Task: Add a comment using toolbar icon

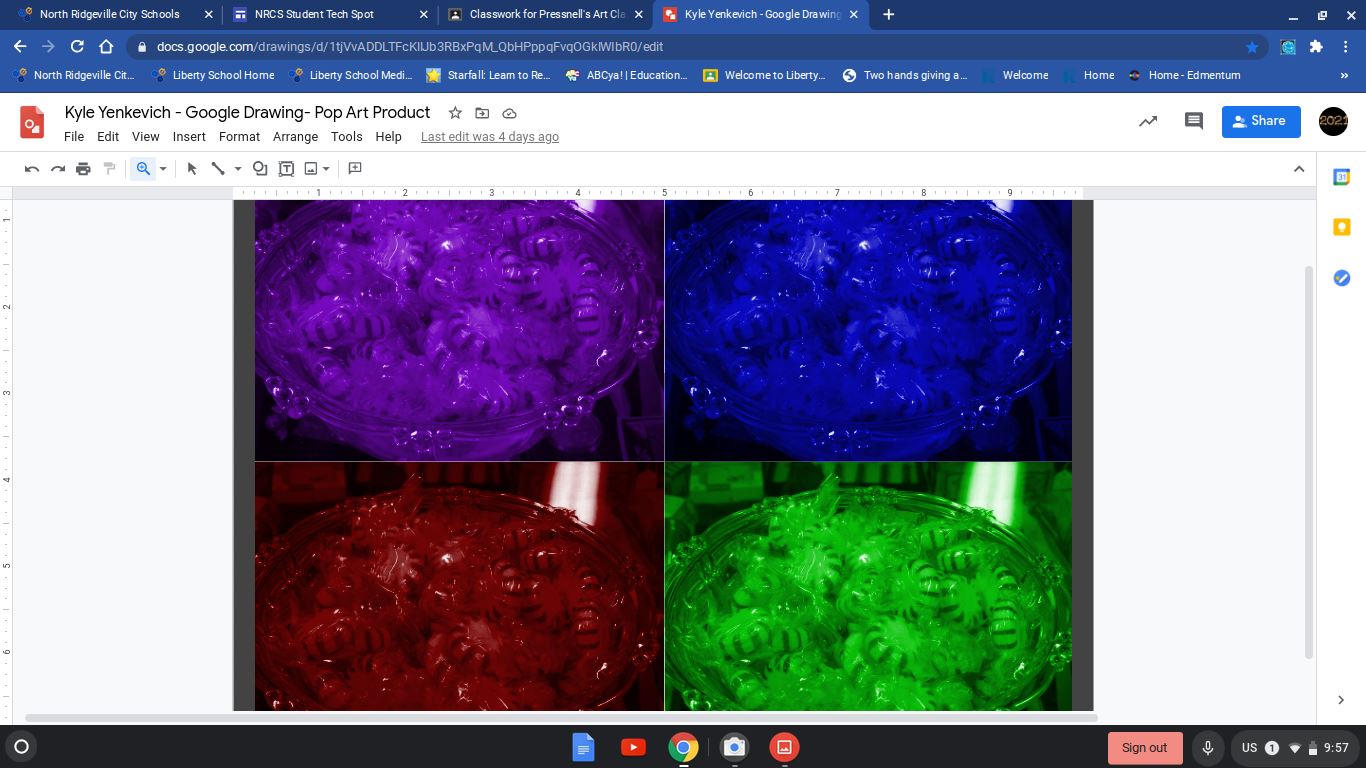Action: (354, 169)
